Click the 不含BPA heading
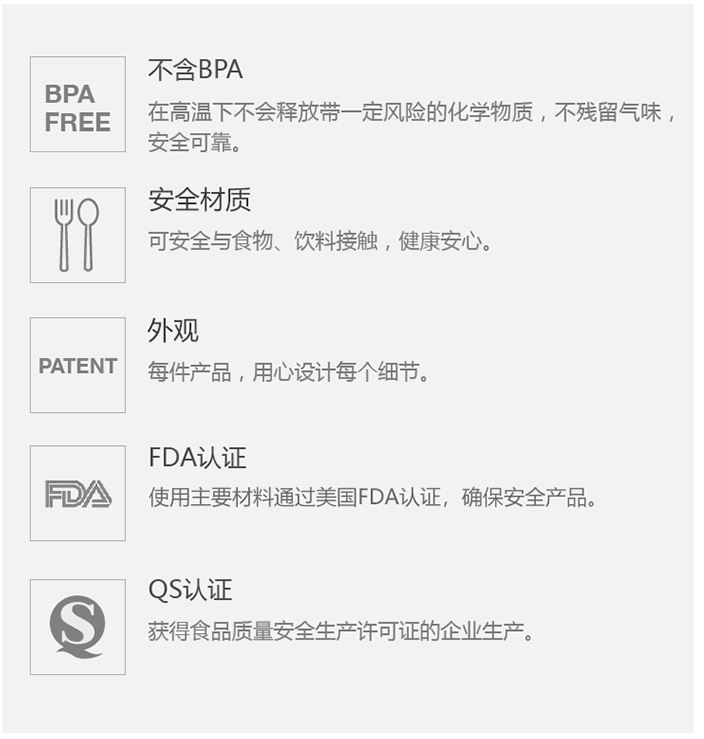 click(x=196, y=70)
